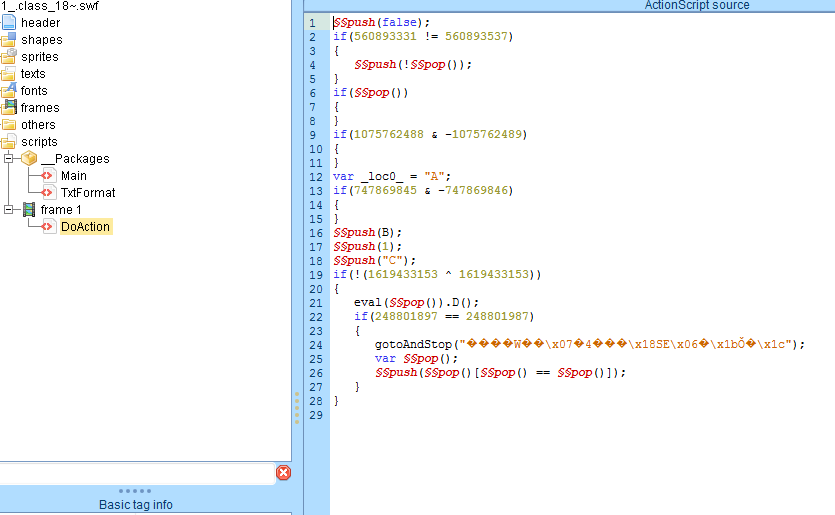Click the __Packages box icon
Screen dimensions: 835x515
point(29,158)
